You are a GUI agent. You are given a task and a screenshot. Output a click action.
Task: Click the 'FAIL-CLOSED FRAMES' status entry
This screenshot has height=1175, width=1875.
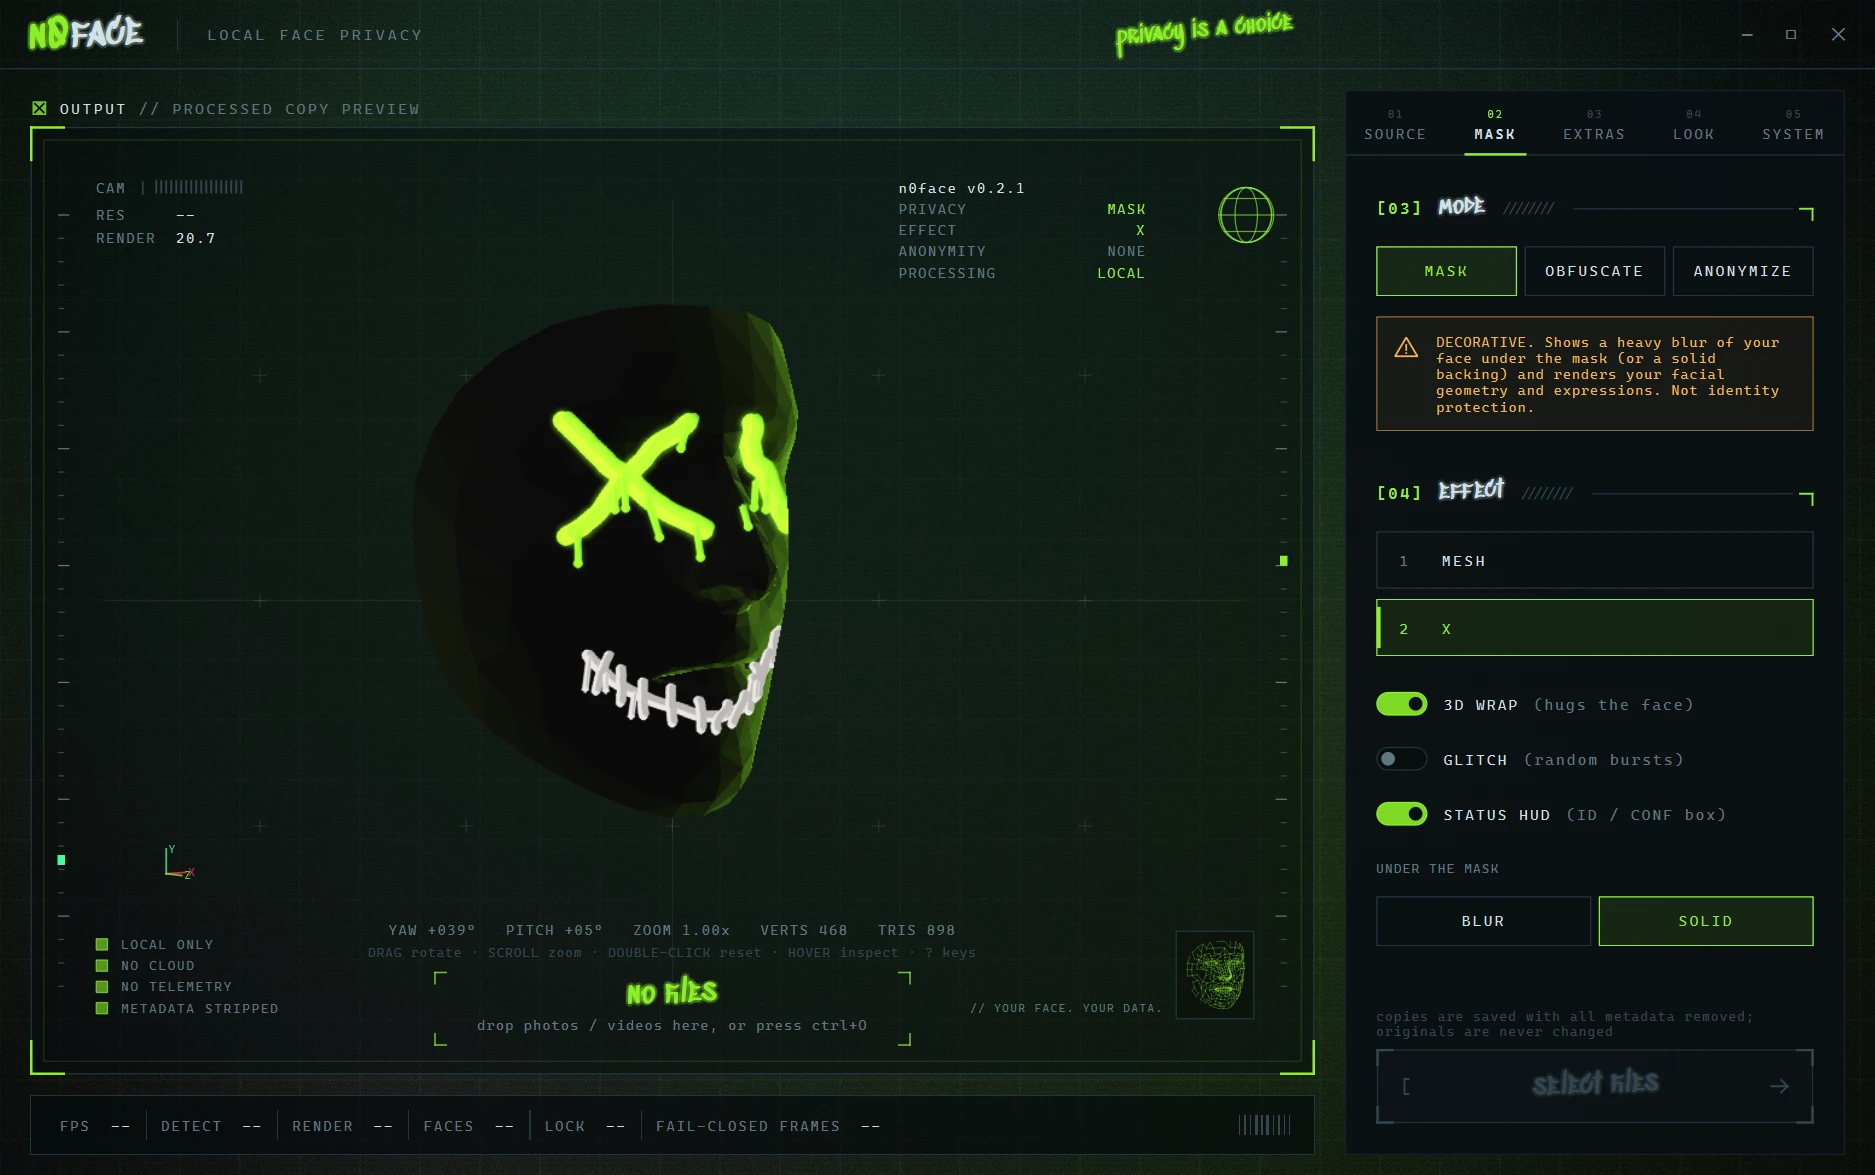point(768,1126)
